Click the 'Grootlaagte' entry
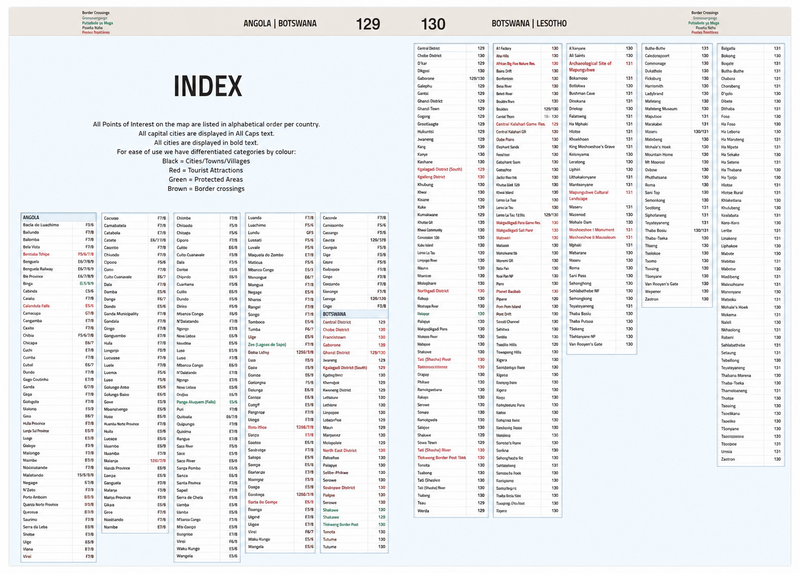This screenshot has width=800, height=573. pyautogui.click(x=428, y=124)
